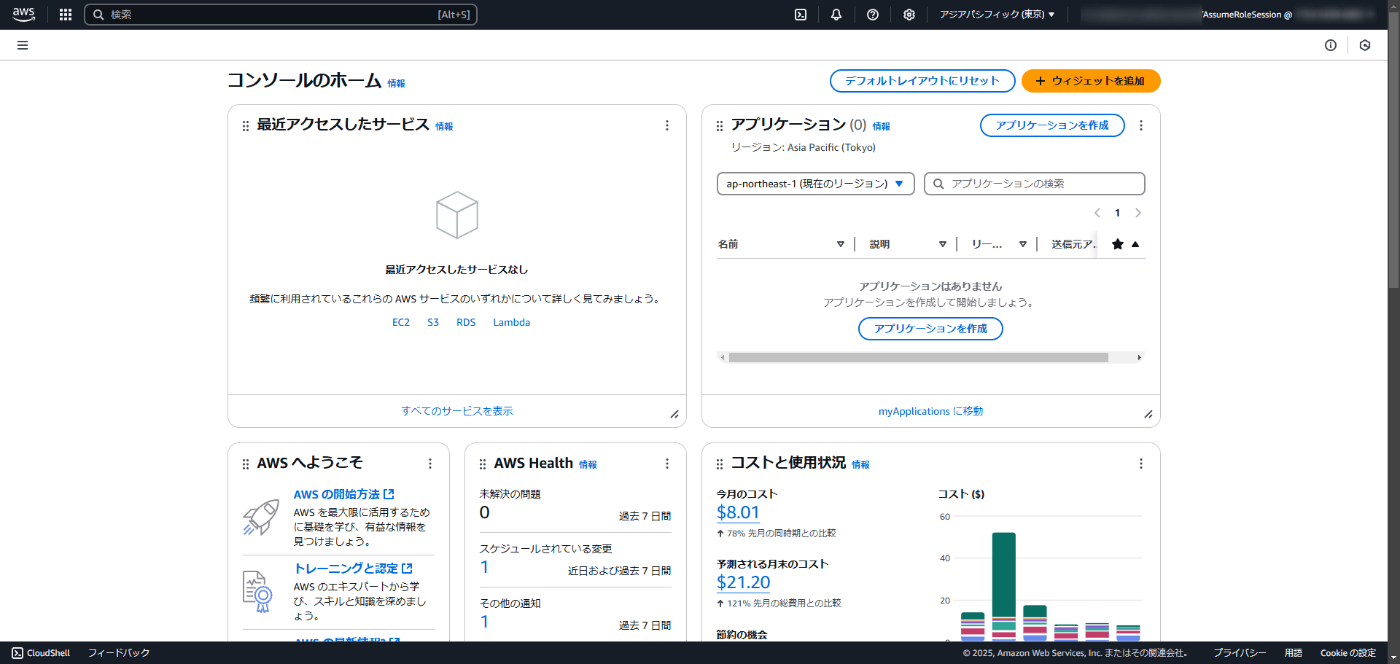Launch CloudShell from top bar icon
This screenshot has width=1400, height=664.
(x=801, y=14)
